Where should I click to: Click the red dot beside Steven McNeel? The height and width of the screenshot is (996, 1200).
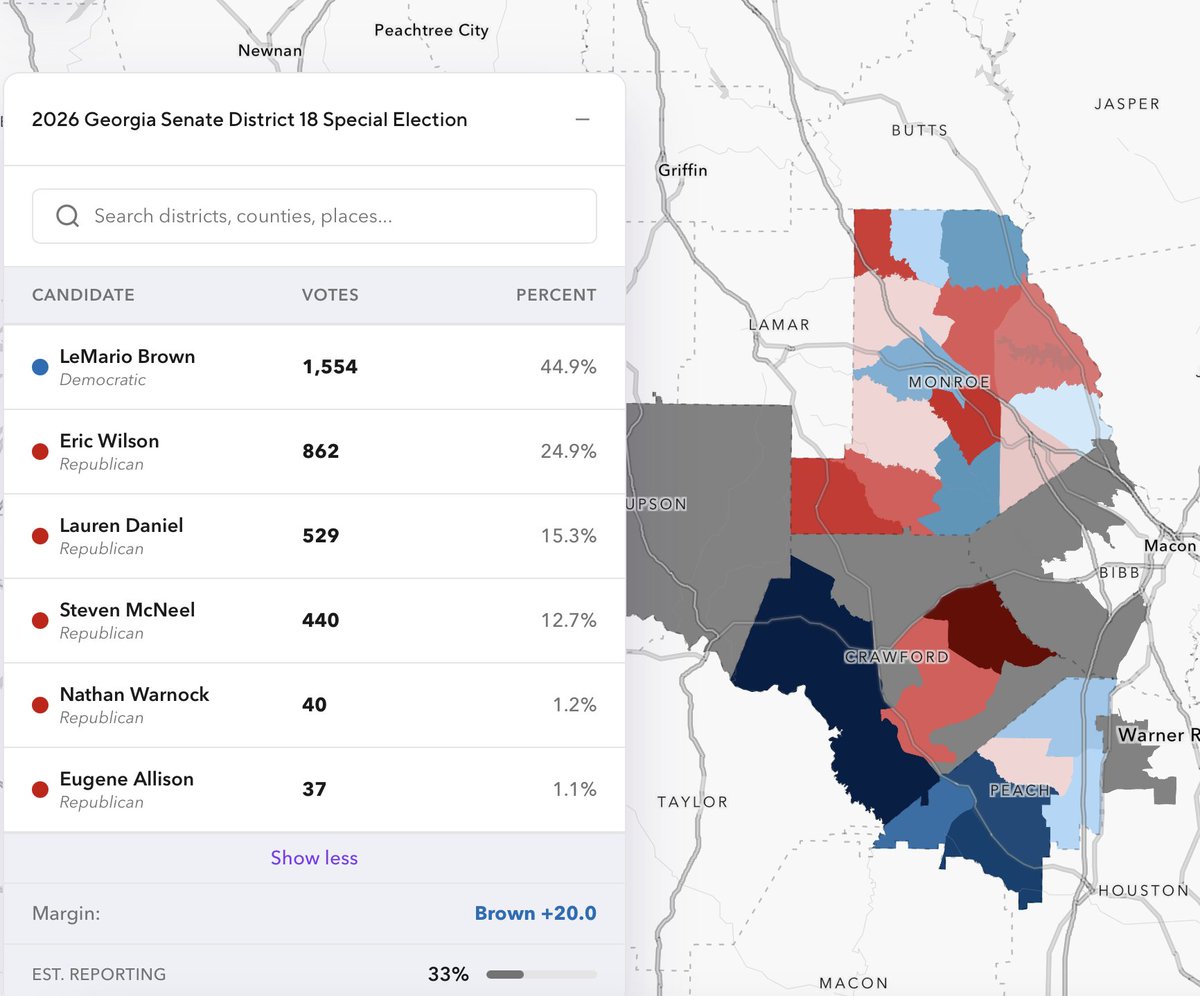[40, 621]
